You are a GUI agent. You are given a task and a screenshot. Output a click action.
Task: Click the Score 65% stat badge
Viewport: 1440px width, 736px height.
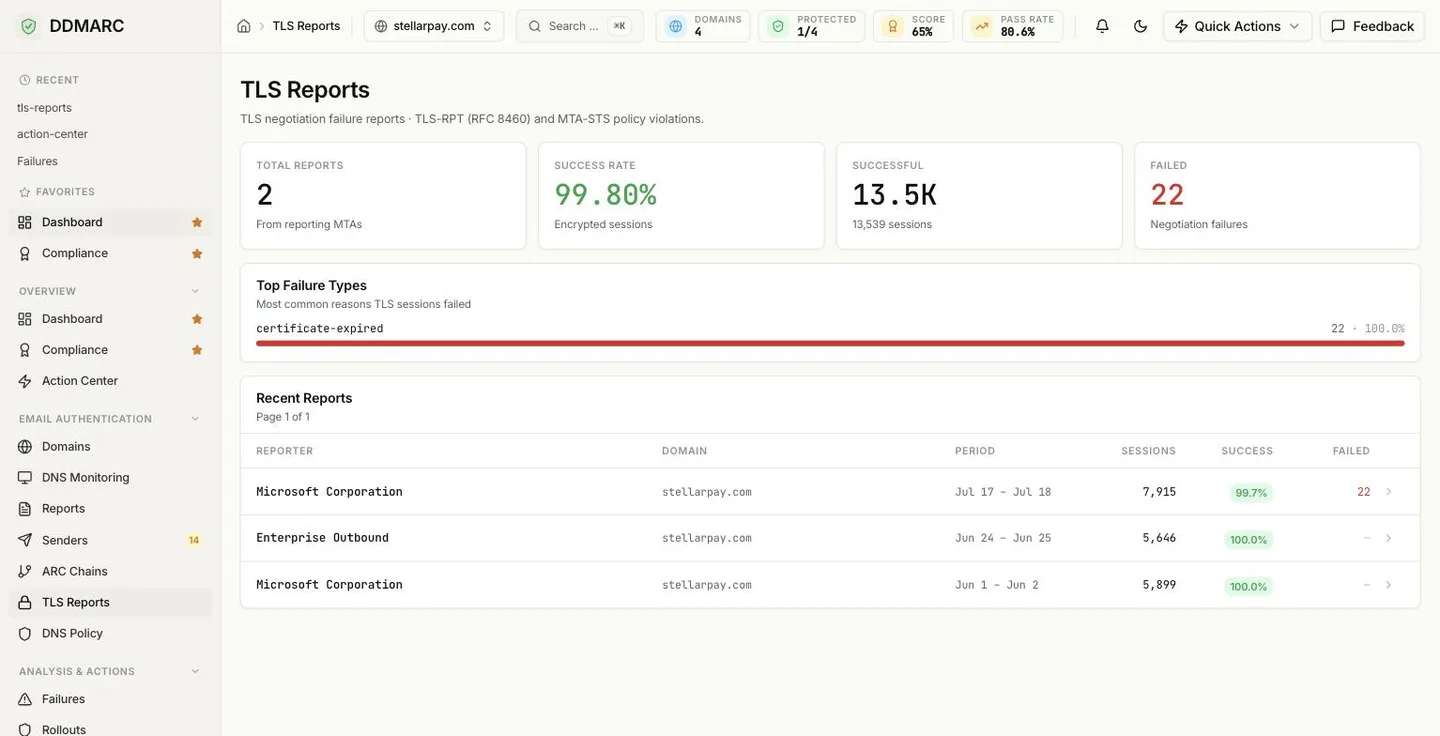click(x=913, y=26)
